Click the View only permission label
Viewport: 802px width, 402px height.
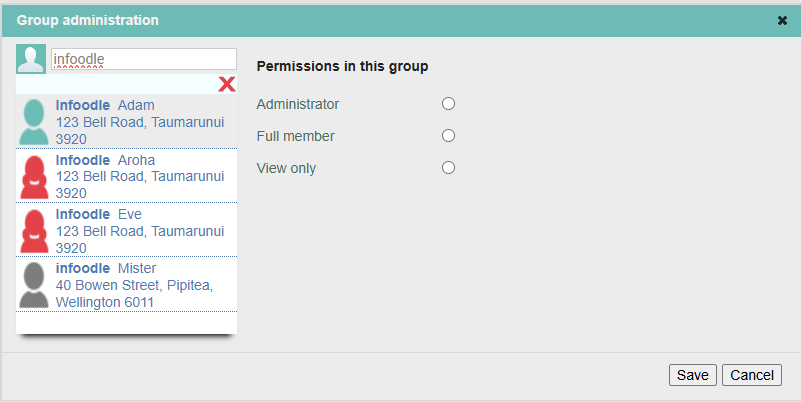[x=286, y=168]
